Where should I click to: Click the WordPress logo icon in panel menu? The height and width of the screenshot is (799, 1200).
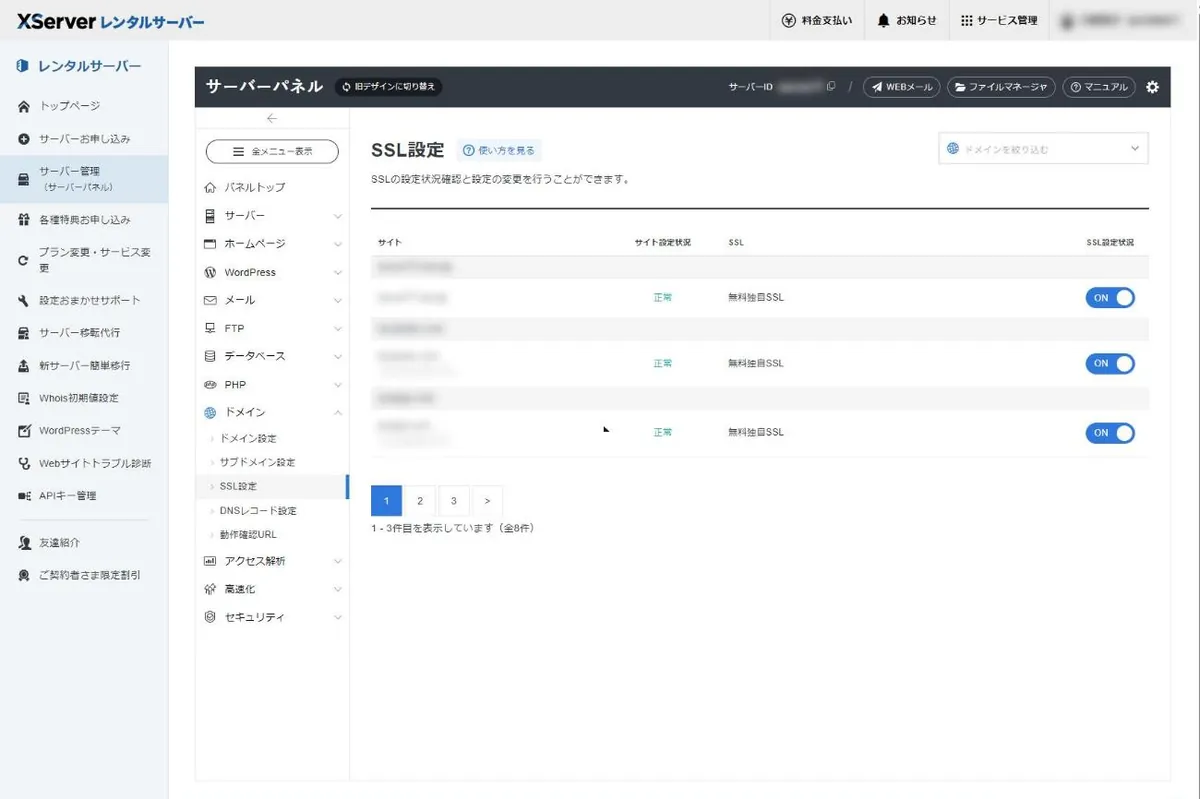pos(210,272)
